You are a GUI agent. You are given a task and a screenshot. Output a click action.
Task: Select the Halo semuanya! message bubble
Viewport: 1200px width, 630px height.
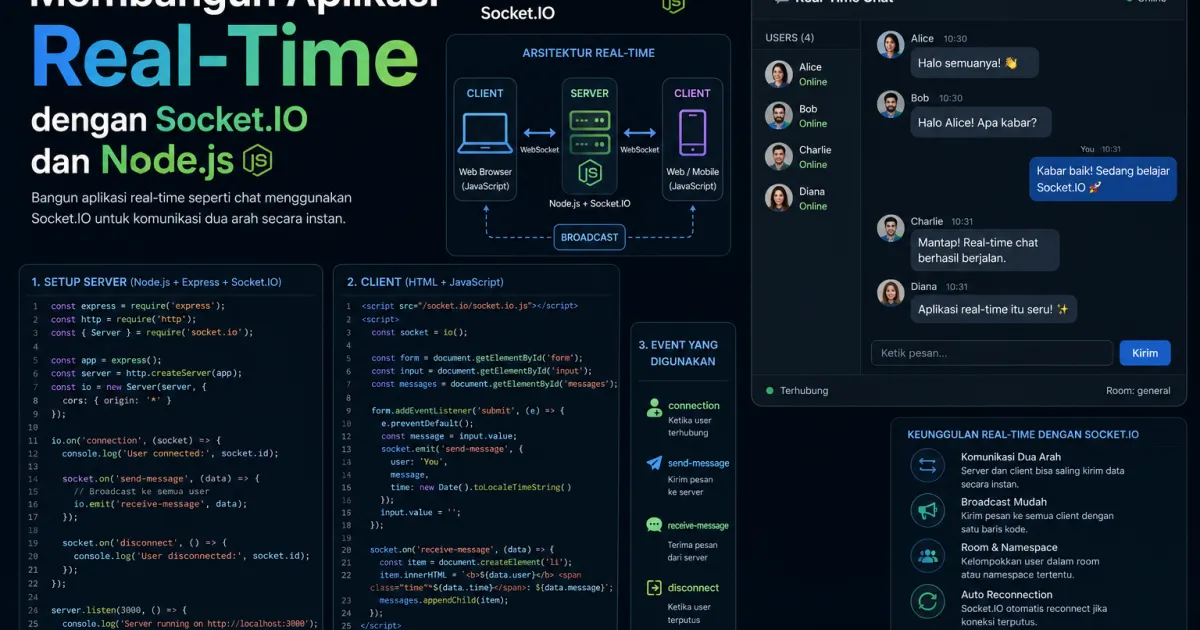pos(974,63)
